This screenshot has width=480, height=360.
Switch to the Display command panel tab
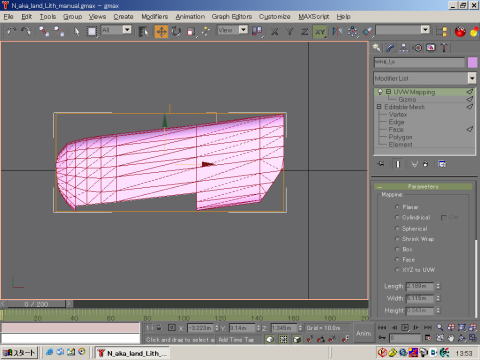(x=431, y=48)
